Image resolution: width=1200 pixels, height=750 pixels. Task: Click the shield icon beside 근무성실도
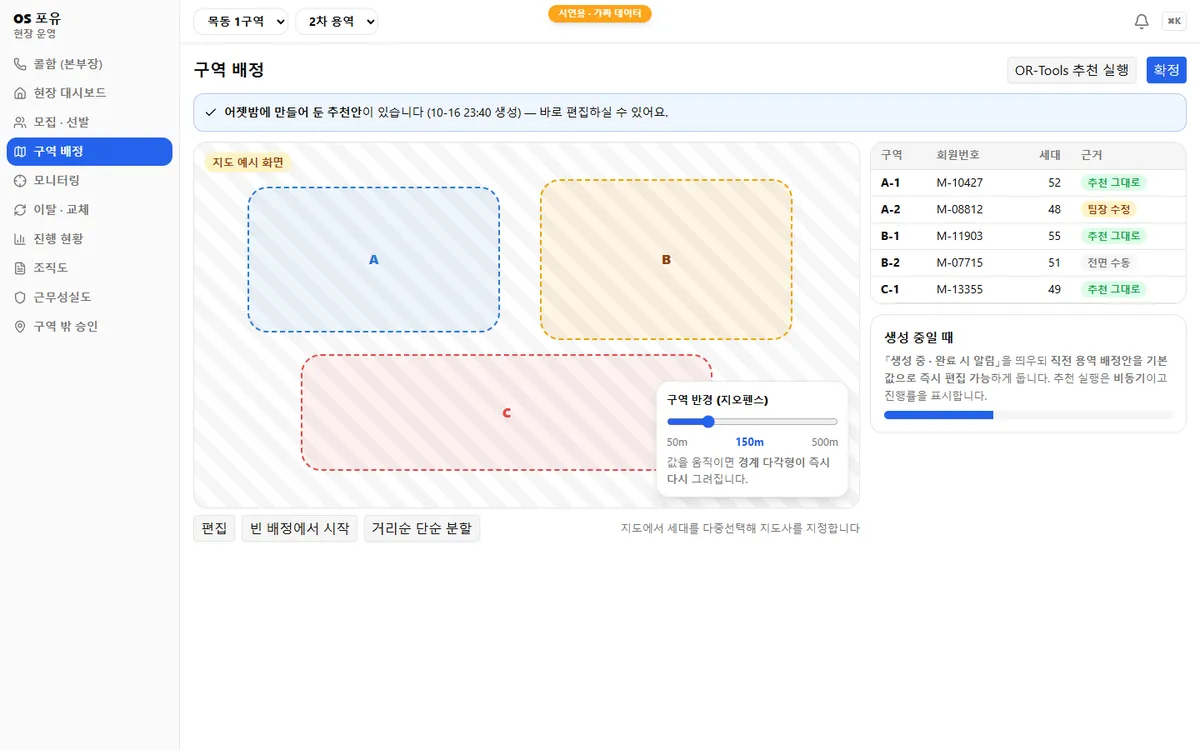(x=20, y=298)
